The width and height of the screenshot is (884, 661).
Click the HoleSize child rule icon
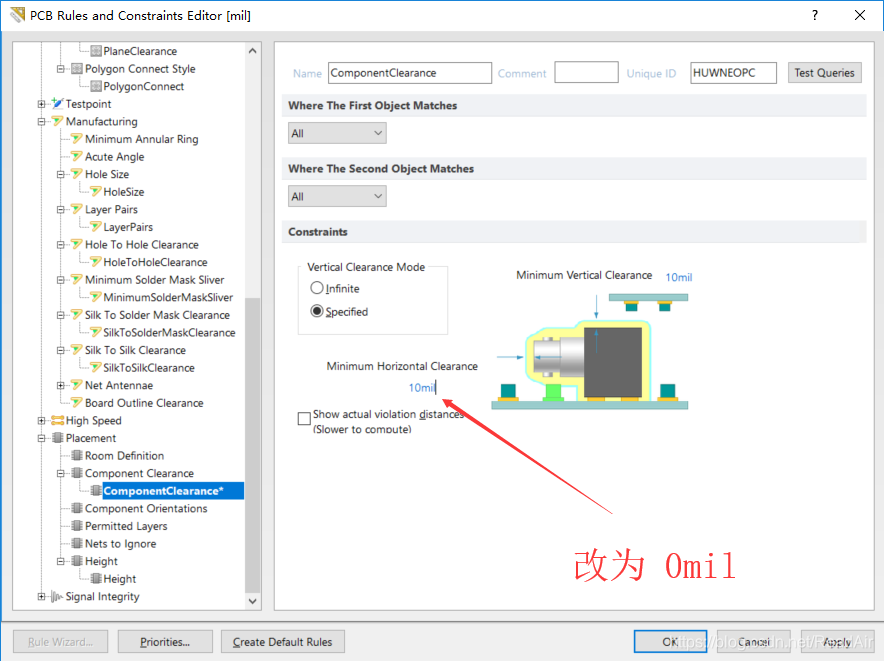click(96, 192)
